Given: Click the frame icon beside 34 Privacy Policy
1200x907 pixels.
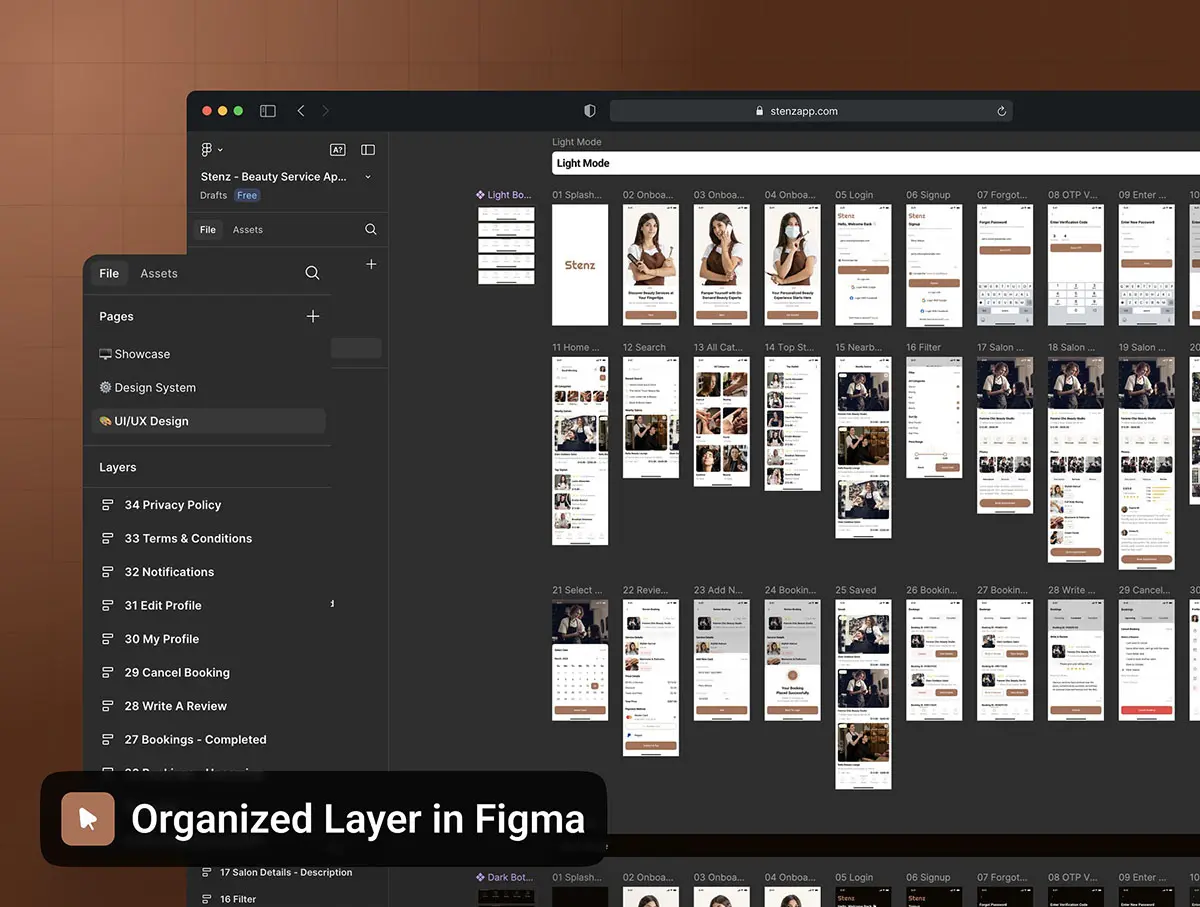Looking at the screenshot, I should coord(108,505).
